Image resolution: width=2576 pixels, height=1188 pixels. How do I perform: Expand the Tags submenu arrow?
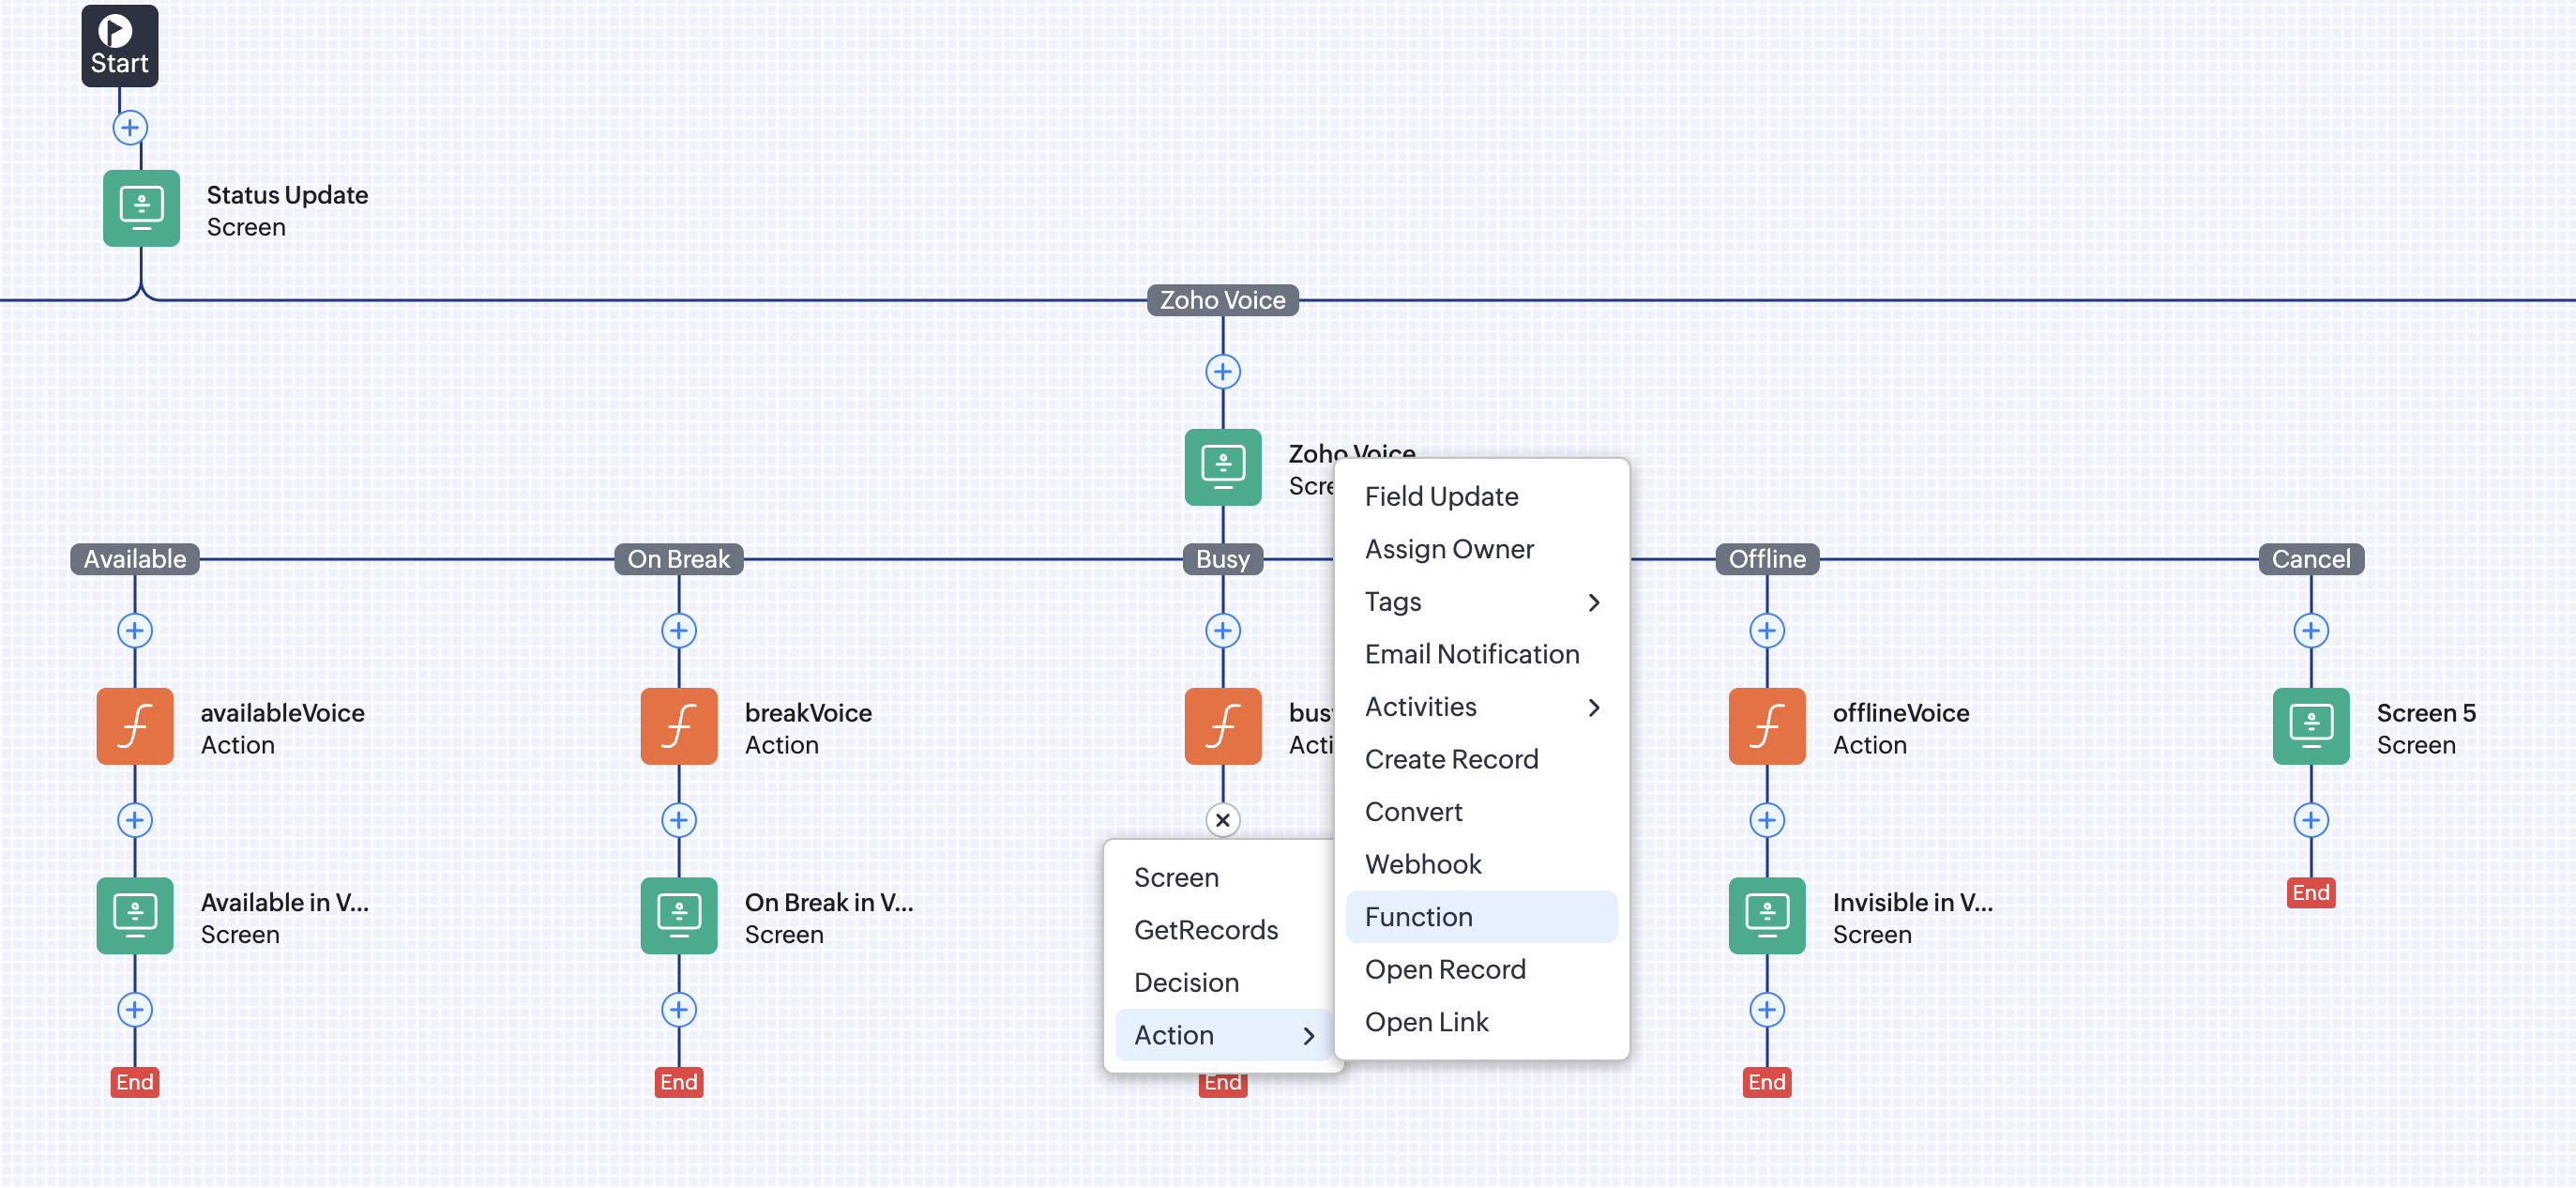[1593, 602]
